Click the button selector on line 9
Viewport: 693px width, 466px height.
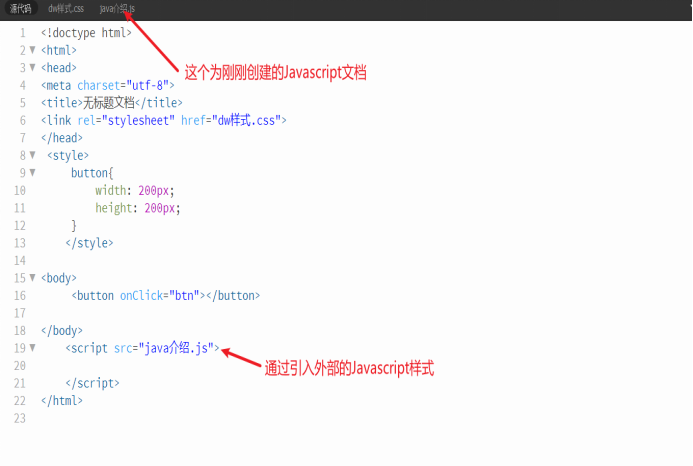click(89, 173)
